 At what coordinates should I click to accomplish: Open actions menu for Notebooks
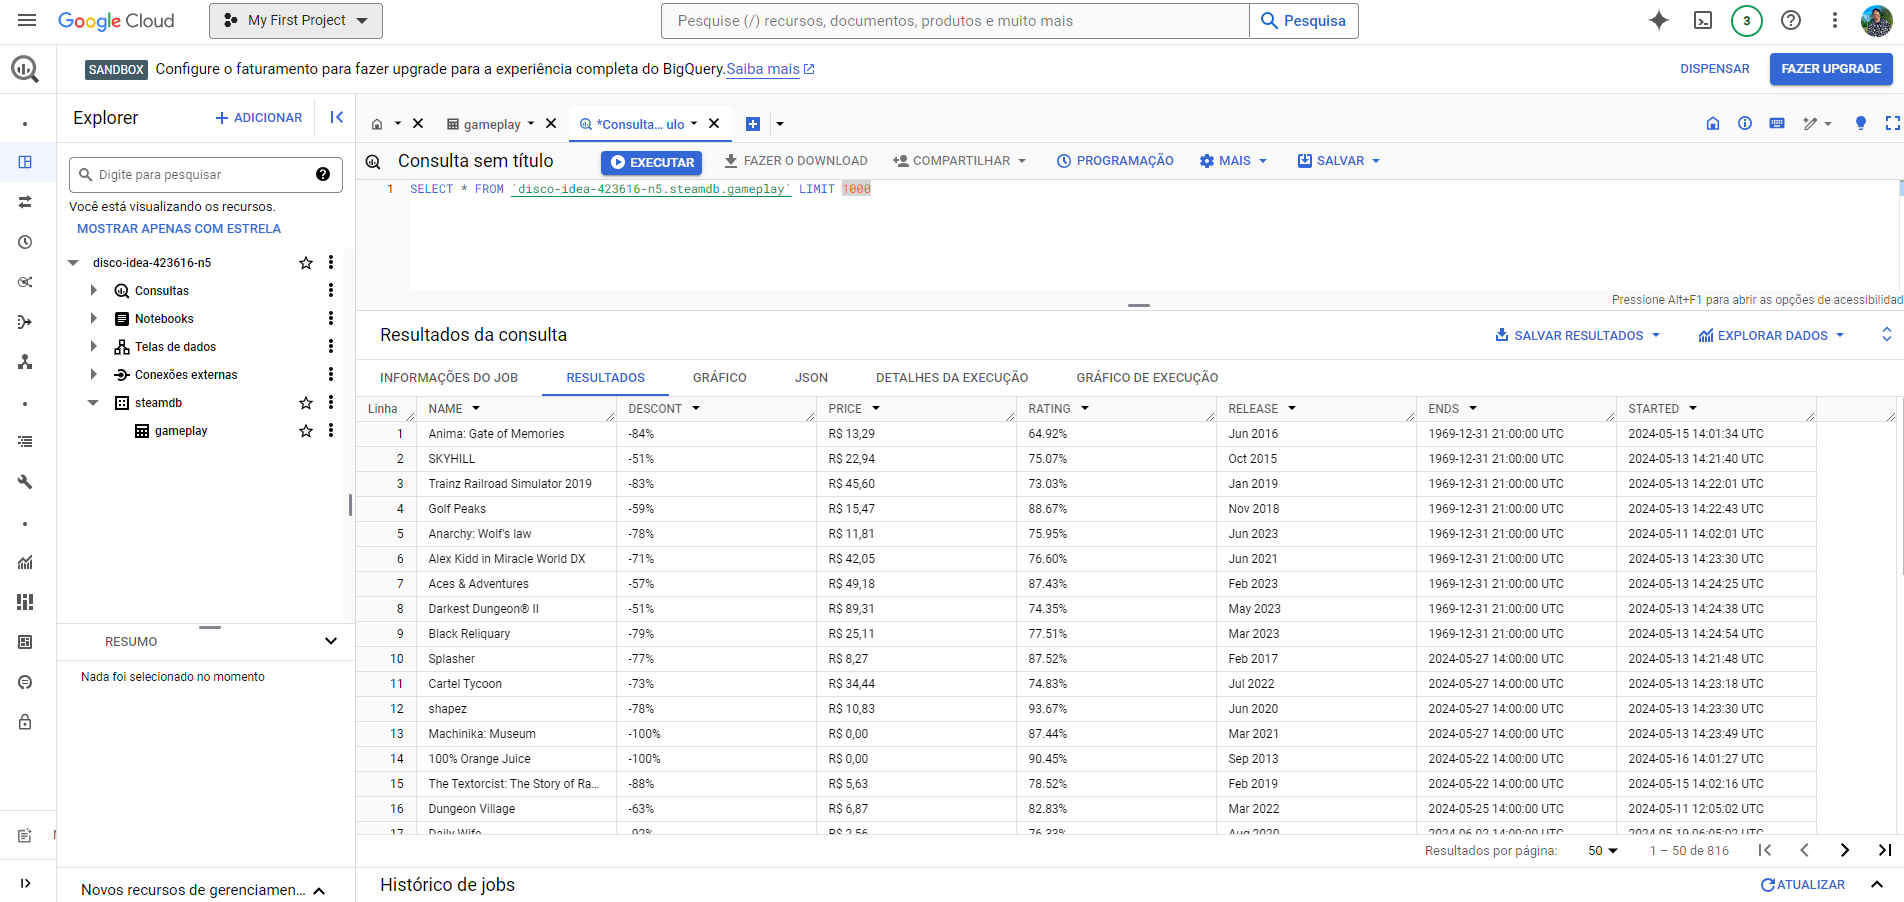(x=331, y=319)
